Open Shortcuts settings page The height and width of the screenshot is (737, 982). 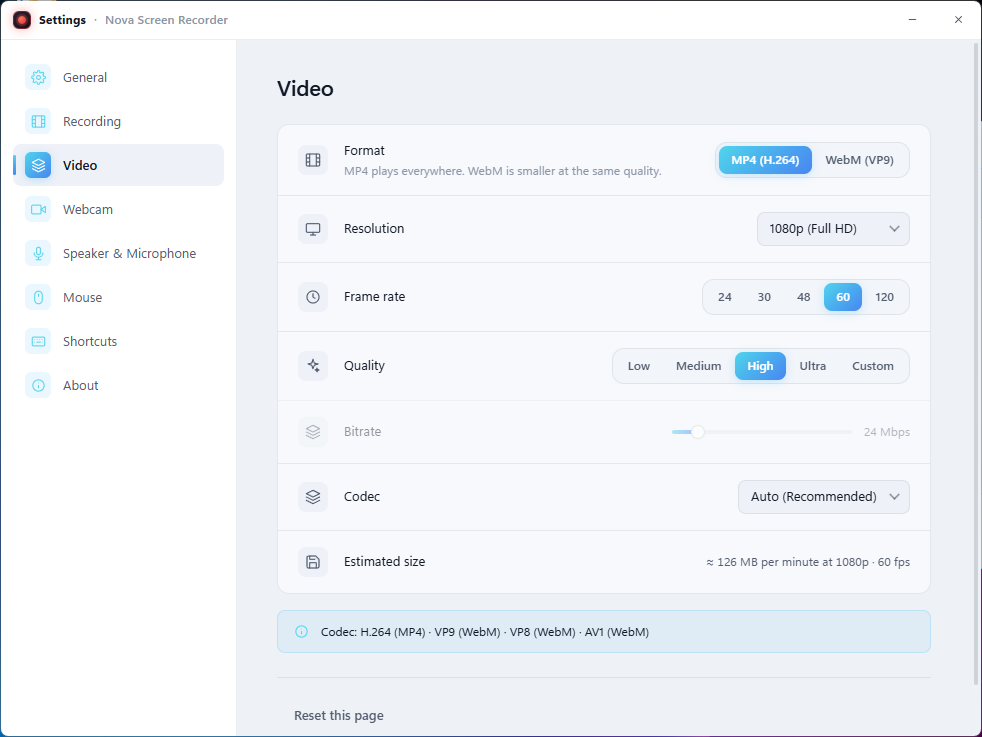click(x=118, y=341)
